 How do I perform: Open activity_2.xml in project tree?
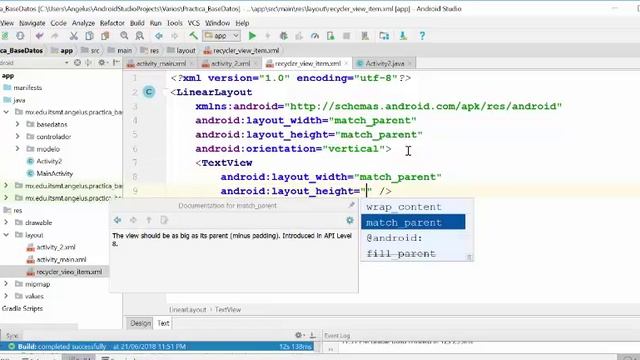pos(56,247)
